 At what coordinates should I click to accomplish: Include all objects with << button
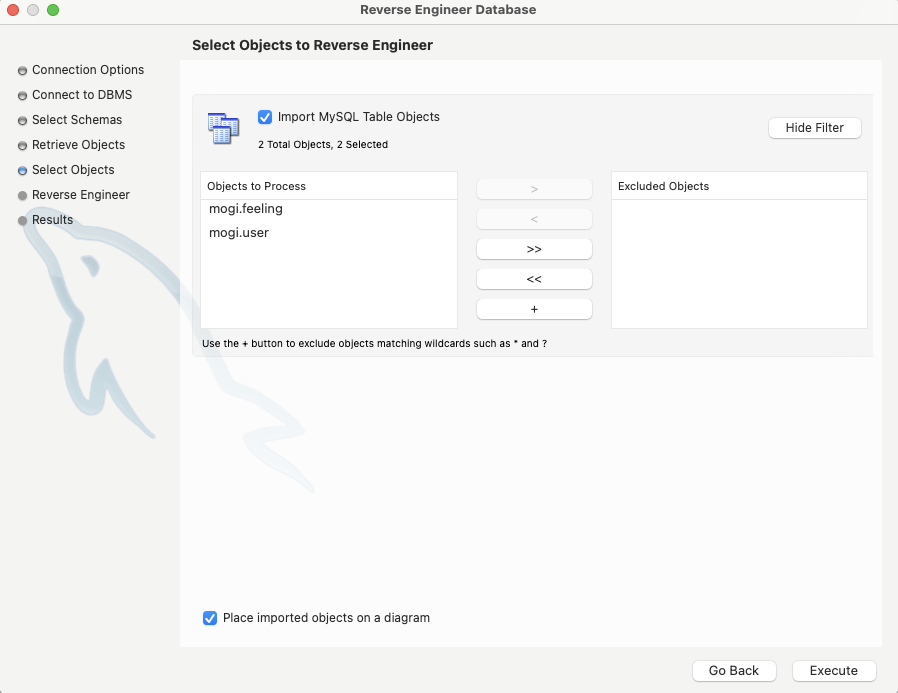[x=534, y=279]
